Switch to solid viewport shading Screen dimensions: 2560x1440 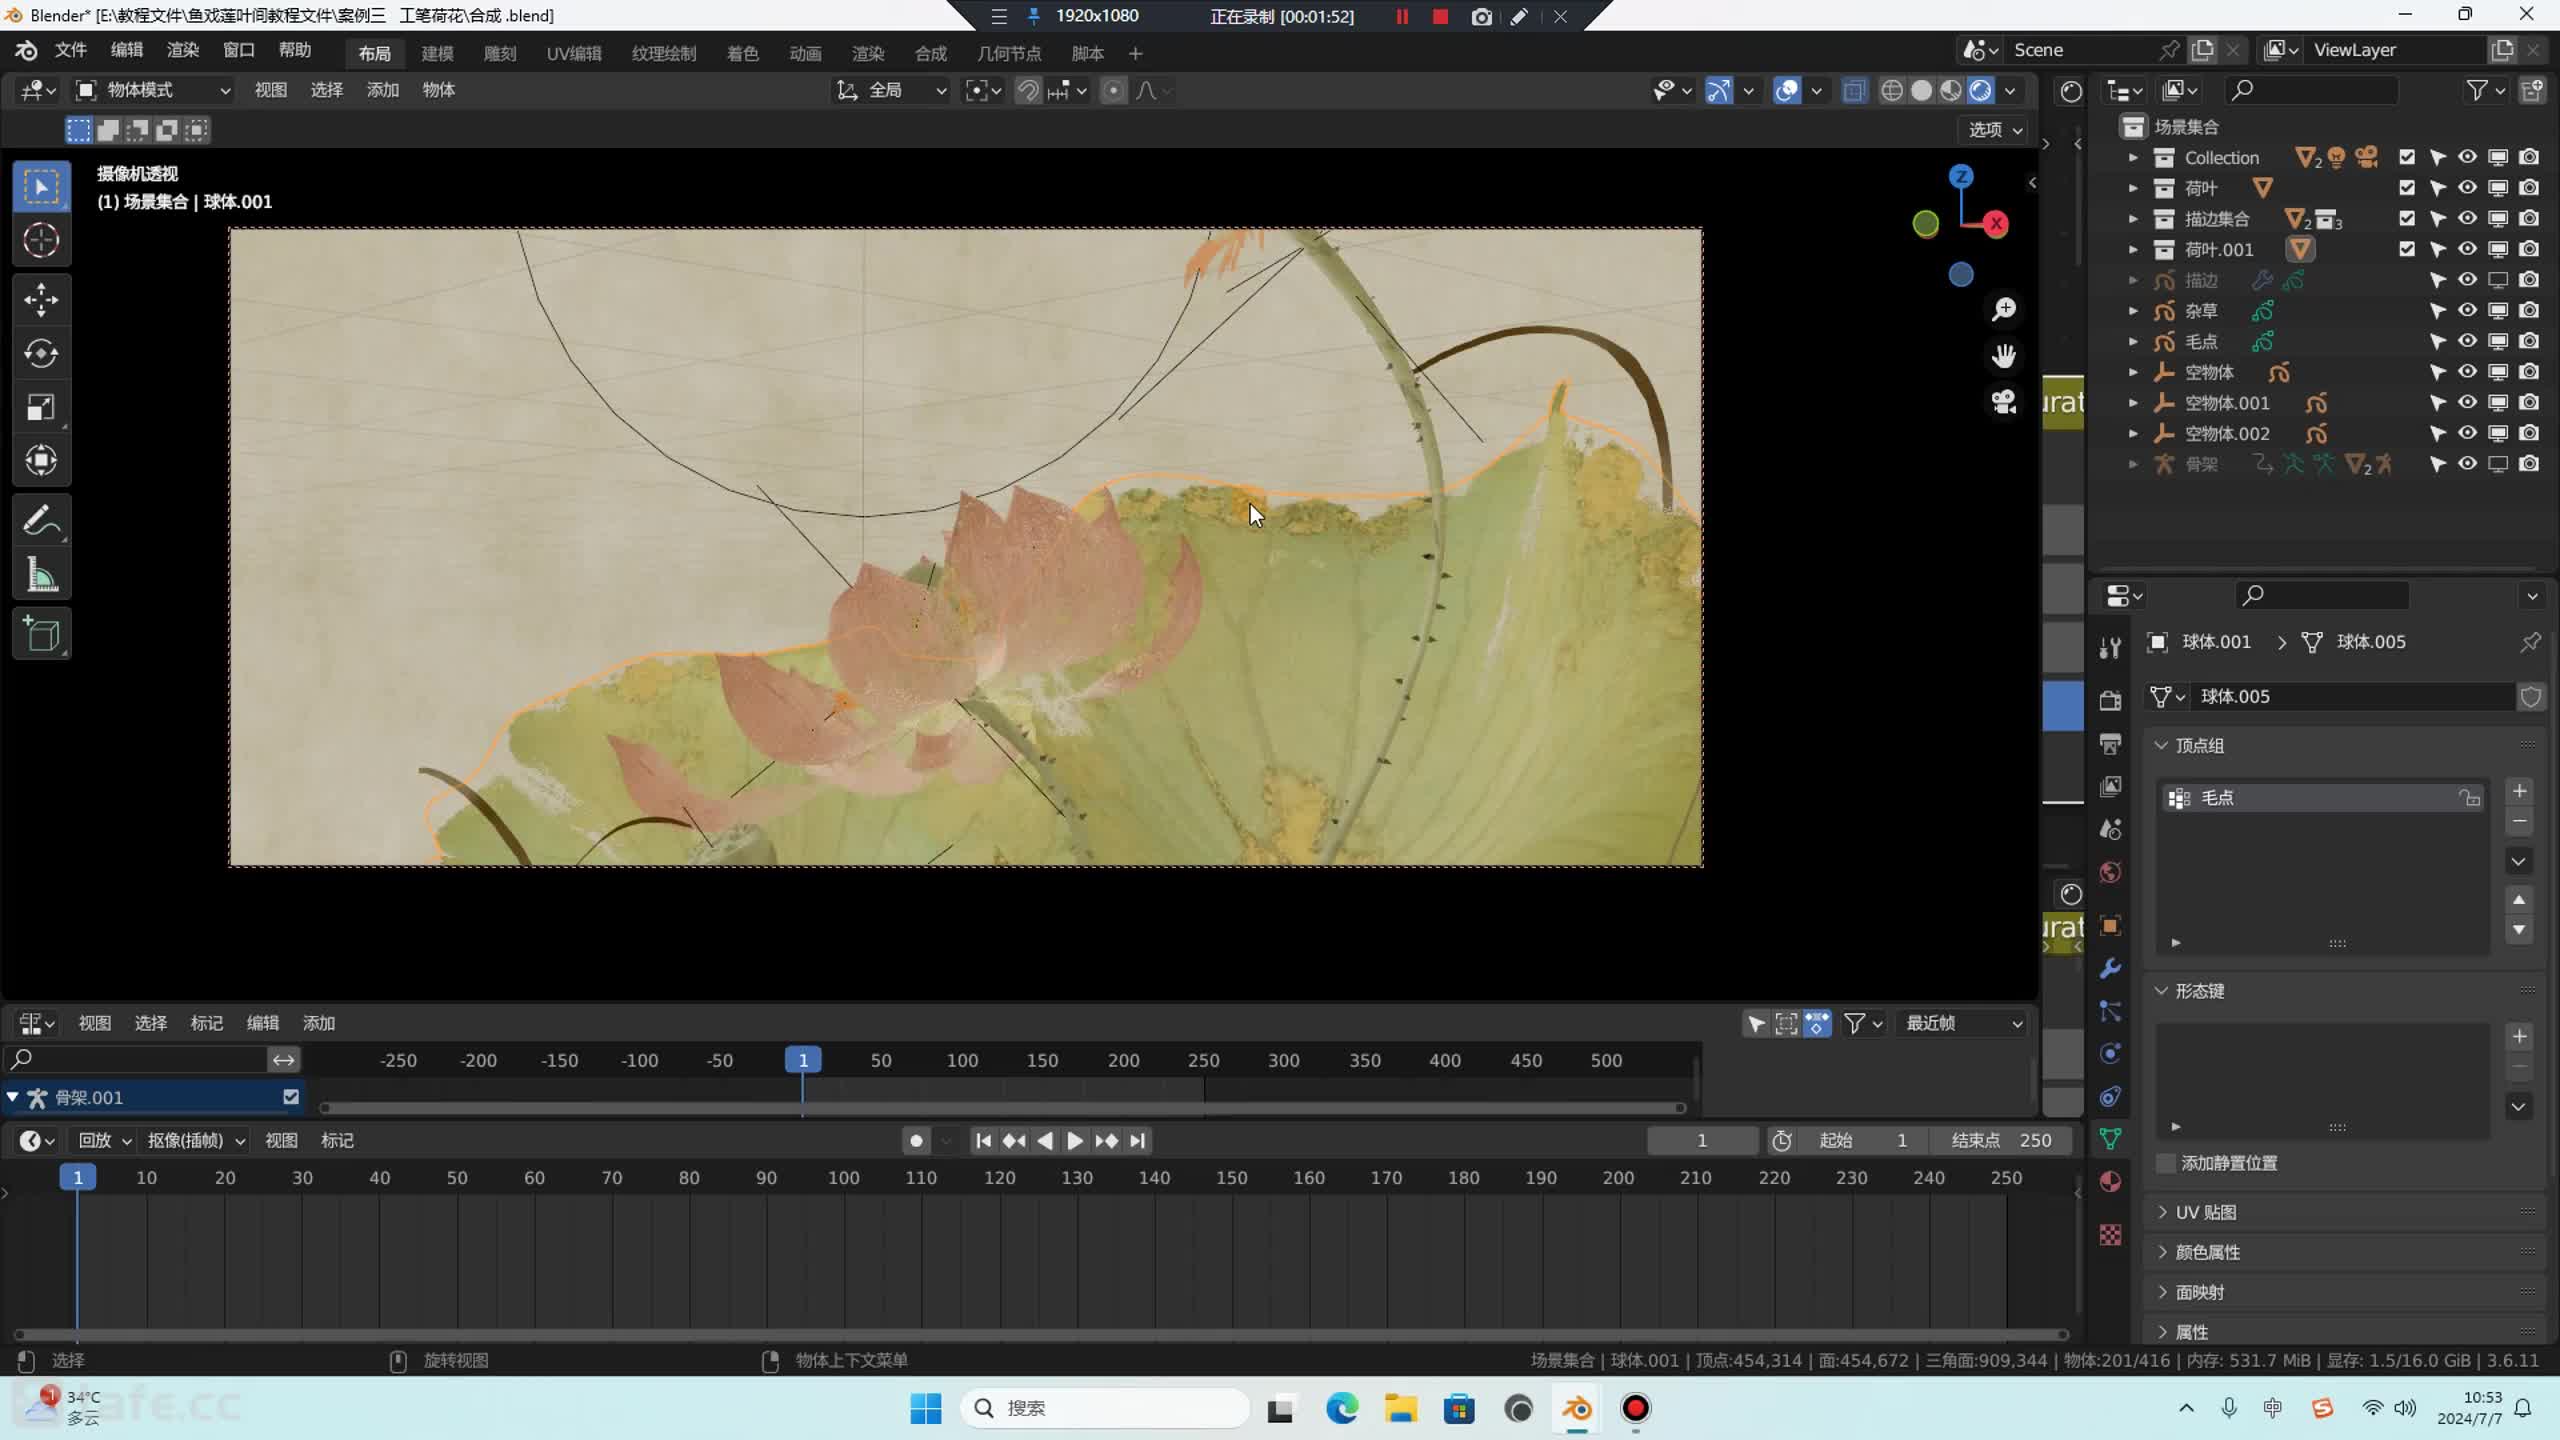point(1921,90)
